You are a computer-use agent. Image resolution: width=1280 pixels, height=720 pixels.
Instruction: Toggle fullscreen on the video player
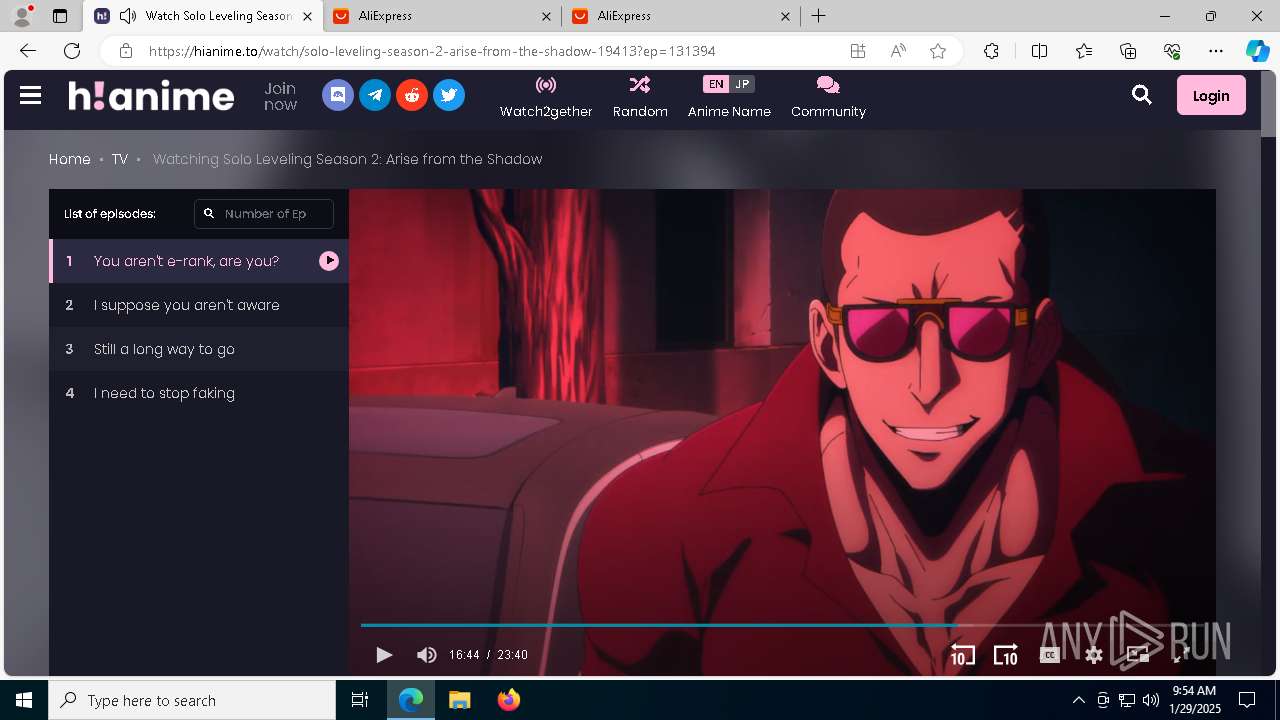(1181, 655)
